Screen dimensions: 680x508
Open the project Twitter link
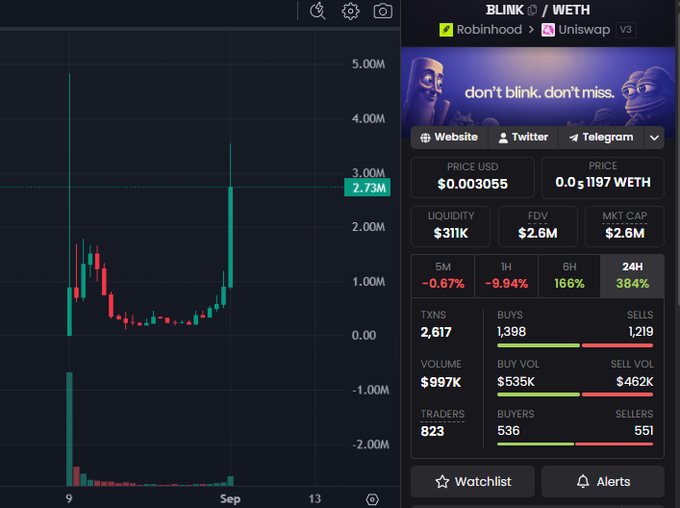tap(523, 138)
